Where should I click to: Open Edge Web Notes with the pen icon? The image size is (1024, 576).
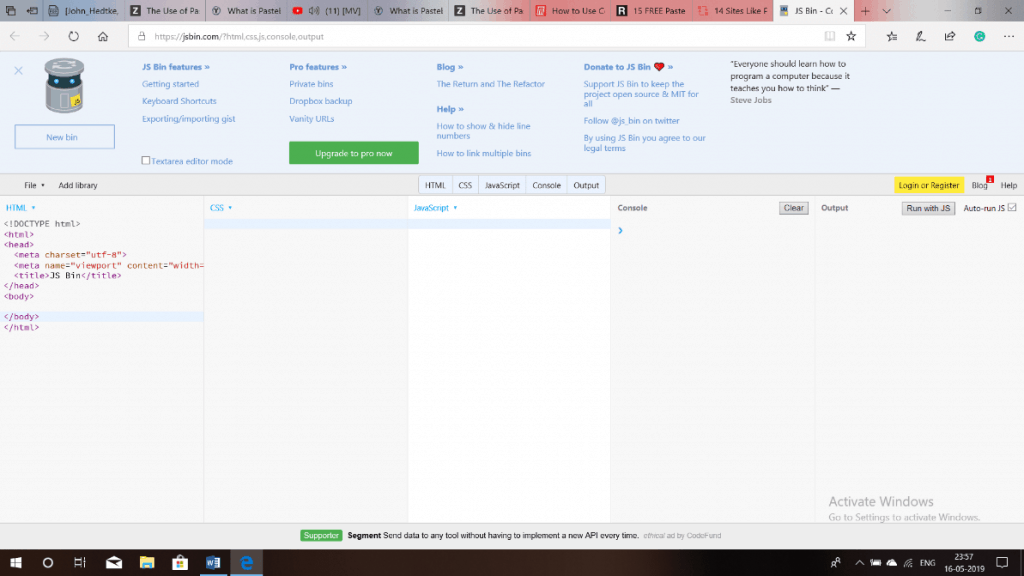coord(922,37)
